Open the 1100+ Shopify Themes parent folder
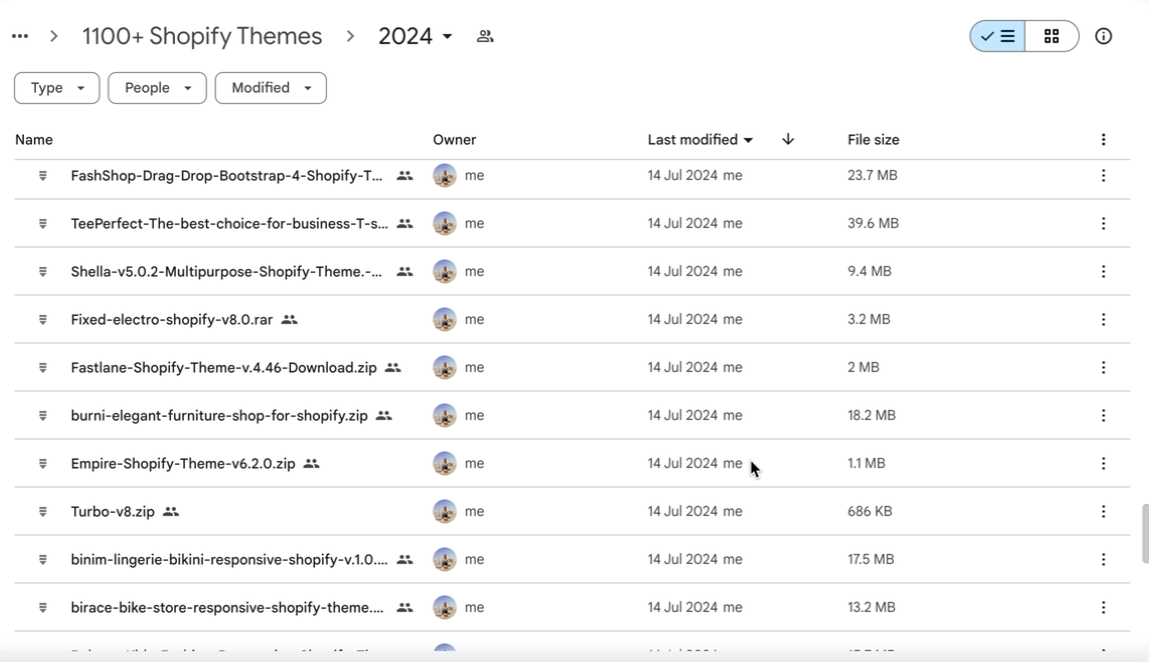This screenshot has height=662, width=1149. pyautogui.click(x=202, y=36)
